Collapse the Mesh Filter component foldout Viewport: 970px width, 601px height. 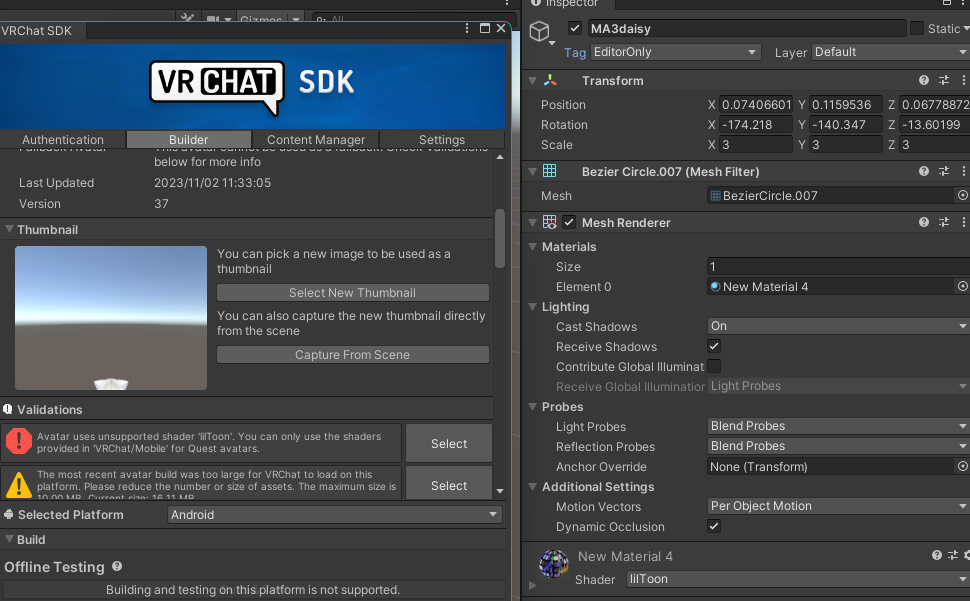(x=532, y=171)
